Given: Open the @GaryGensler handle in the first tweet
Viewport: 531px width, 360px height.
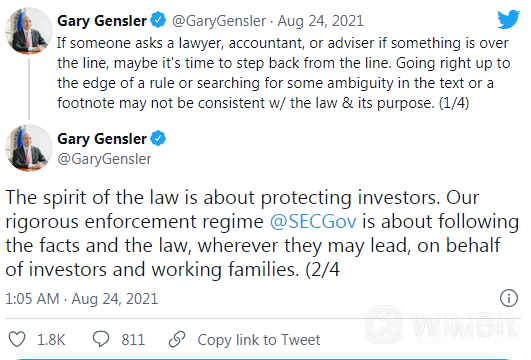Looking at the screenshot, I should [x=219, y=21].
